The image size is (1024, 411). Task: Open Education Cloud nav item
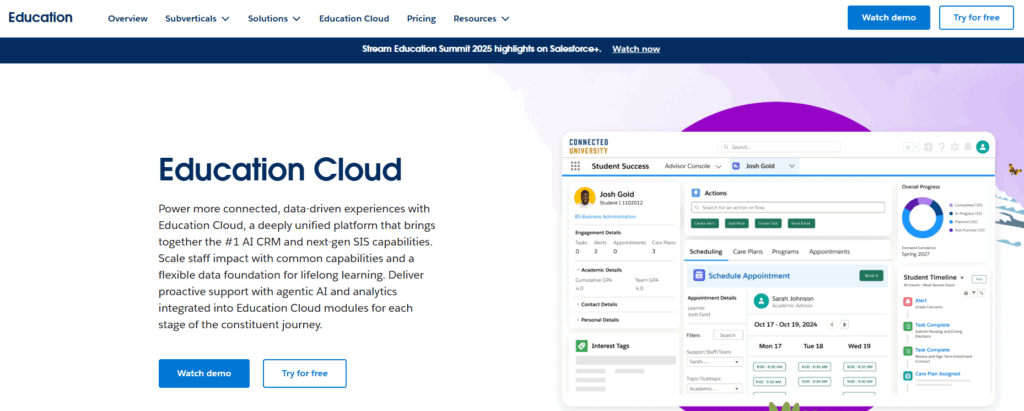pos(354,18)
